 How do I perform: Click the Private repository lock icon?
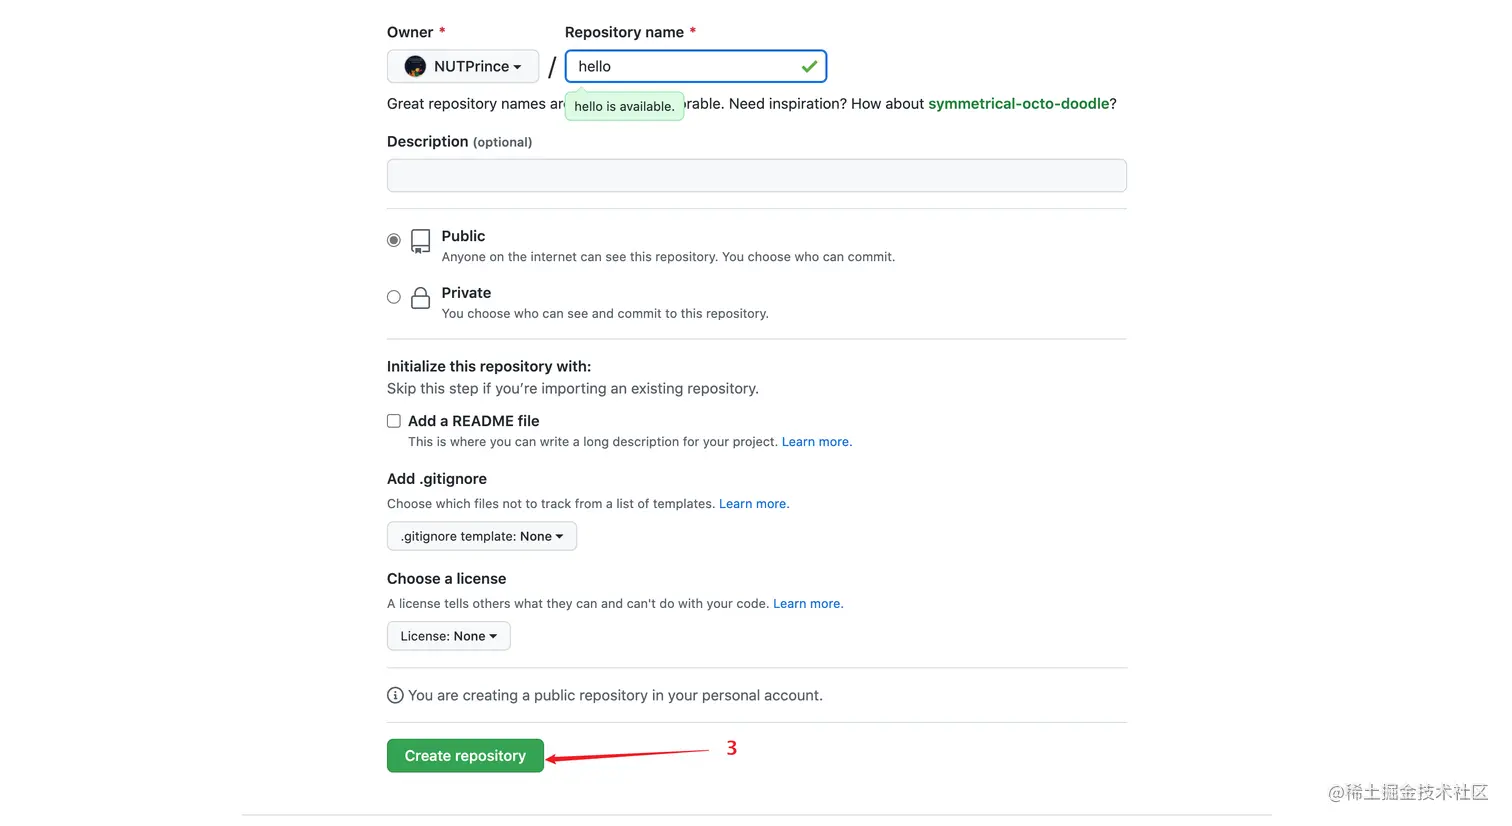[x=421, y=298]
